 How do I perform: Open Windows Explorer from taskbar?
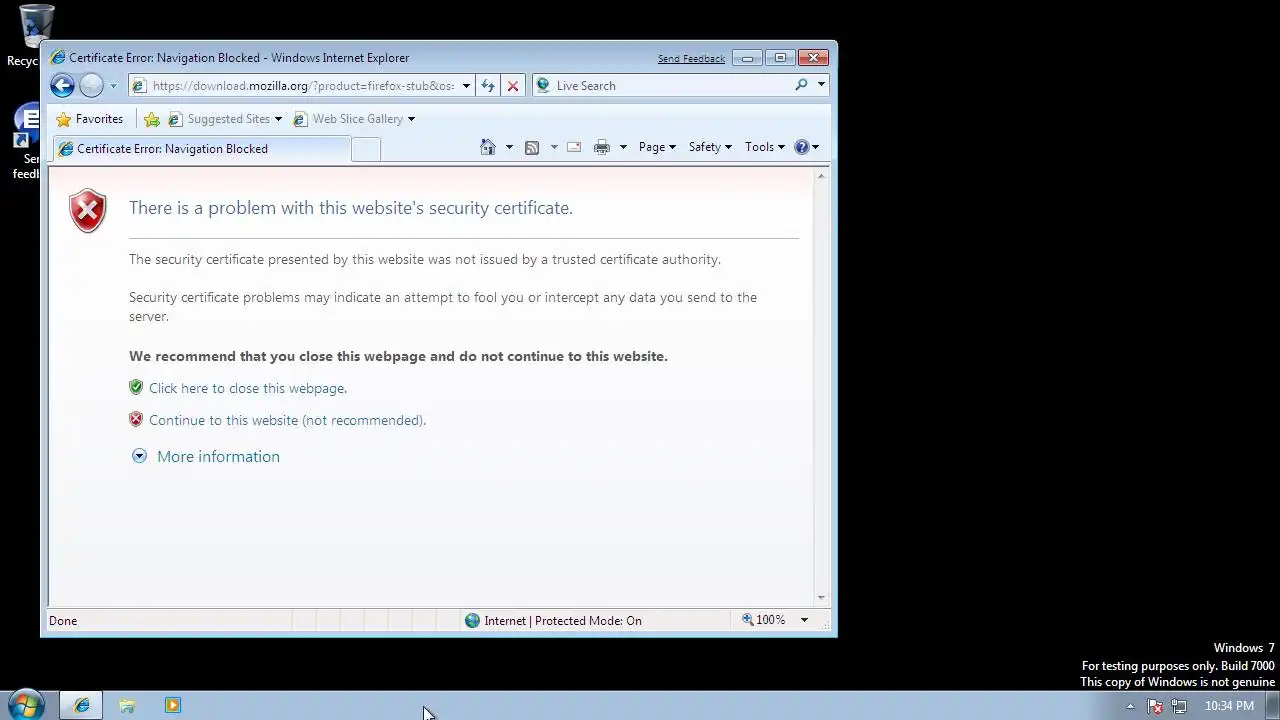click(x=127, y=706)
